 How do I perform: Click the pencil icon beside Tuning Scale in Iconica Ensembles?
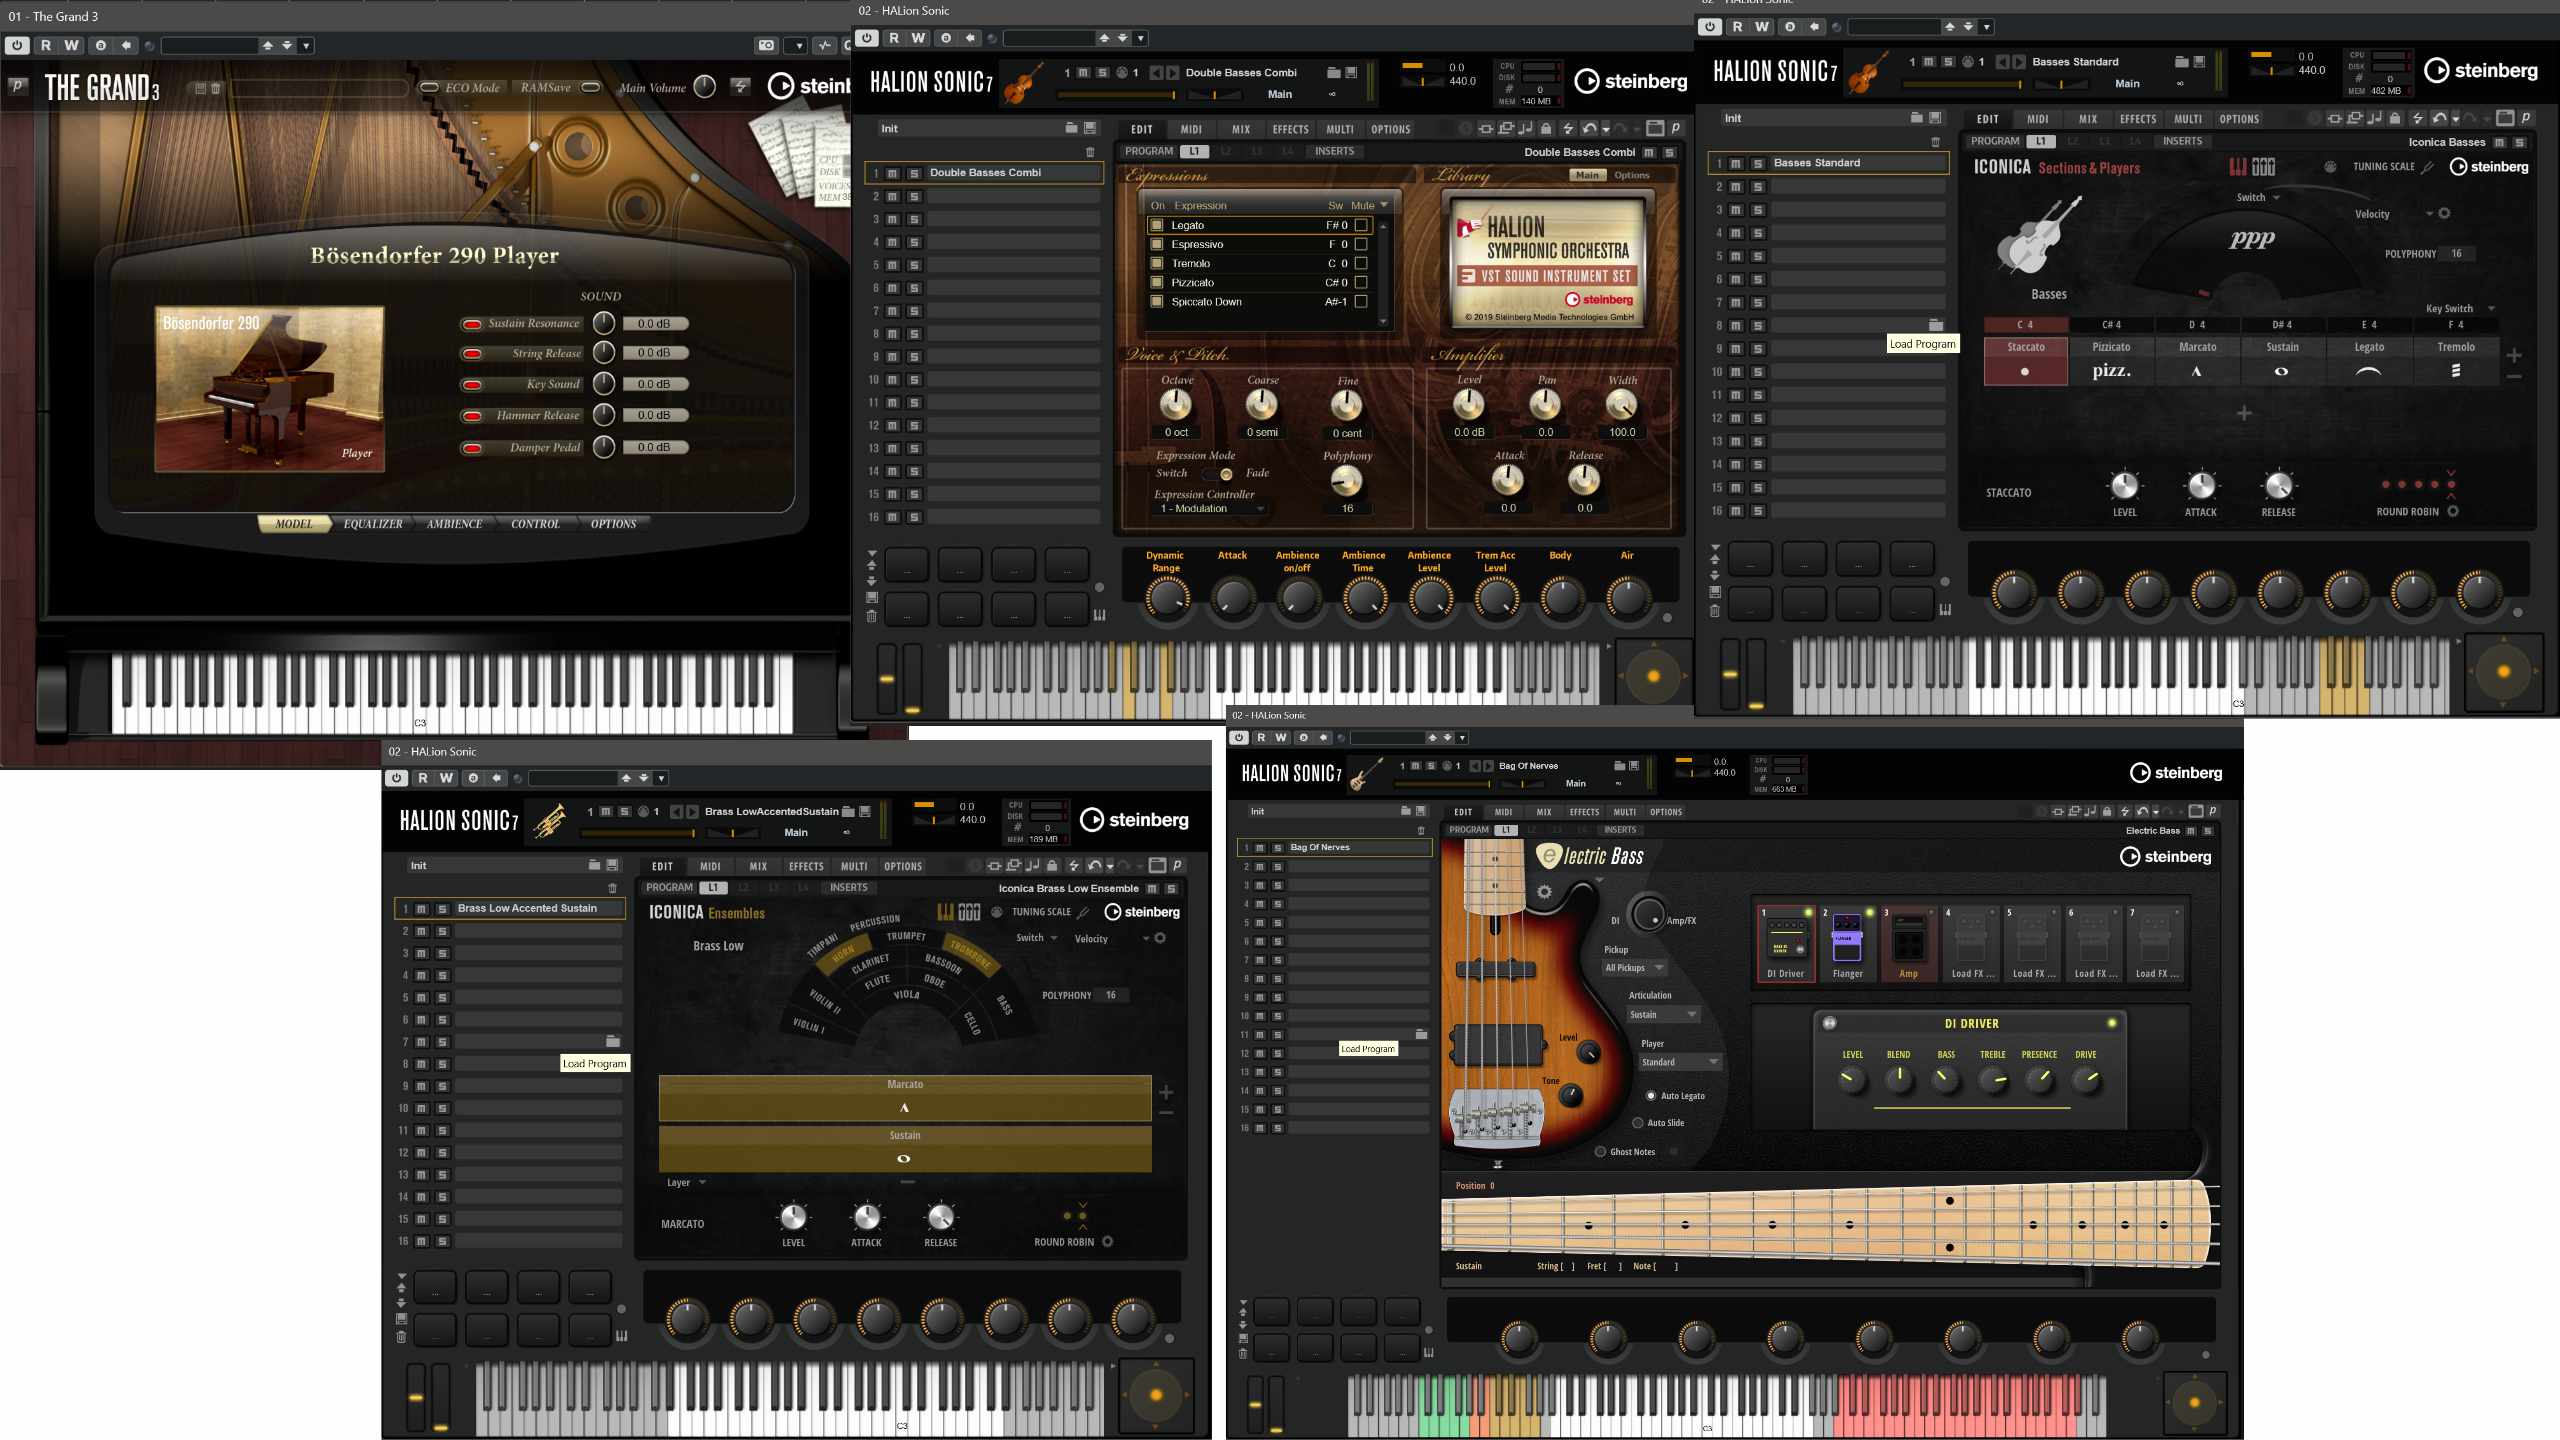pyautogui.click(x=1083, y=912)
